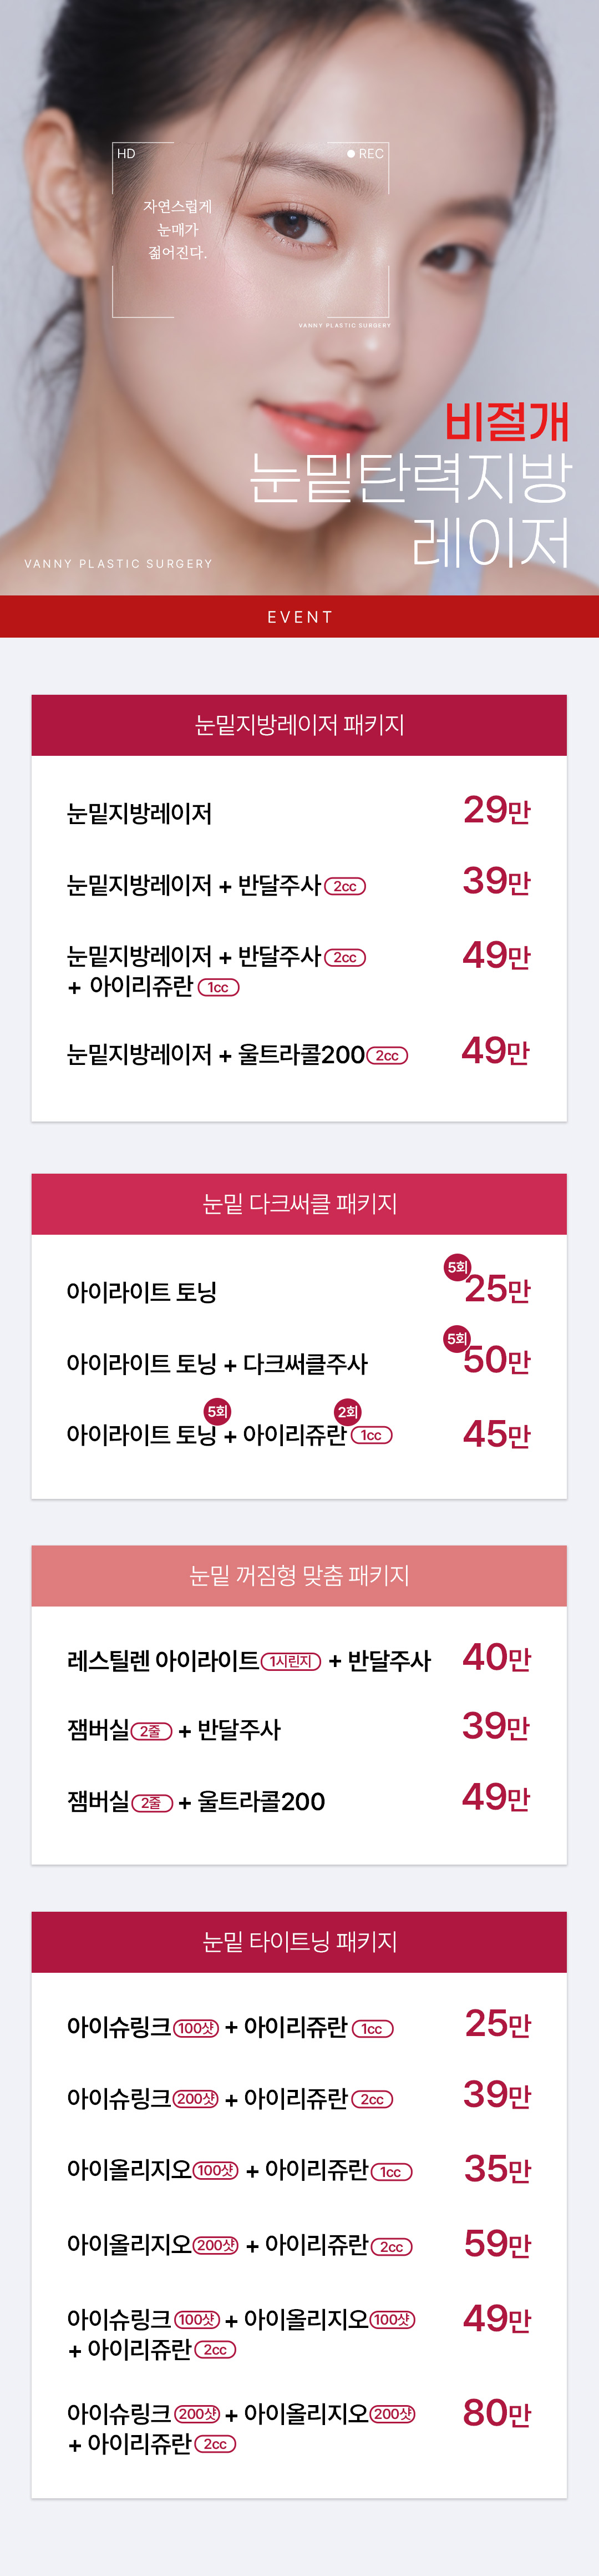The image size is (599, 2576).
Task: Click the 5회 badge beside the 25만 price
Action: coord(457,1267)
